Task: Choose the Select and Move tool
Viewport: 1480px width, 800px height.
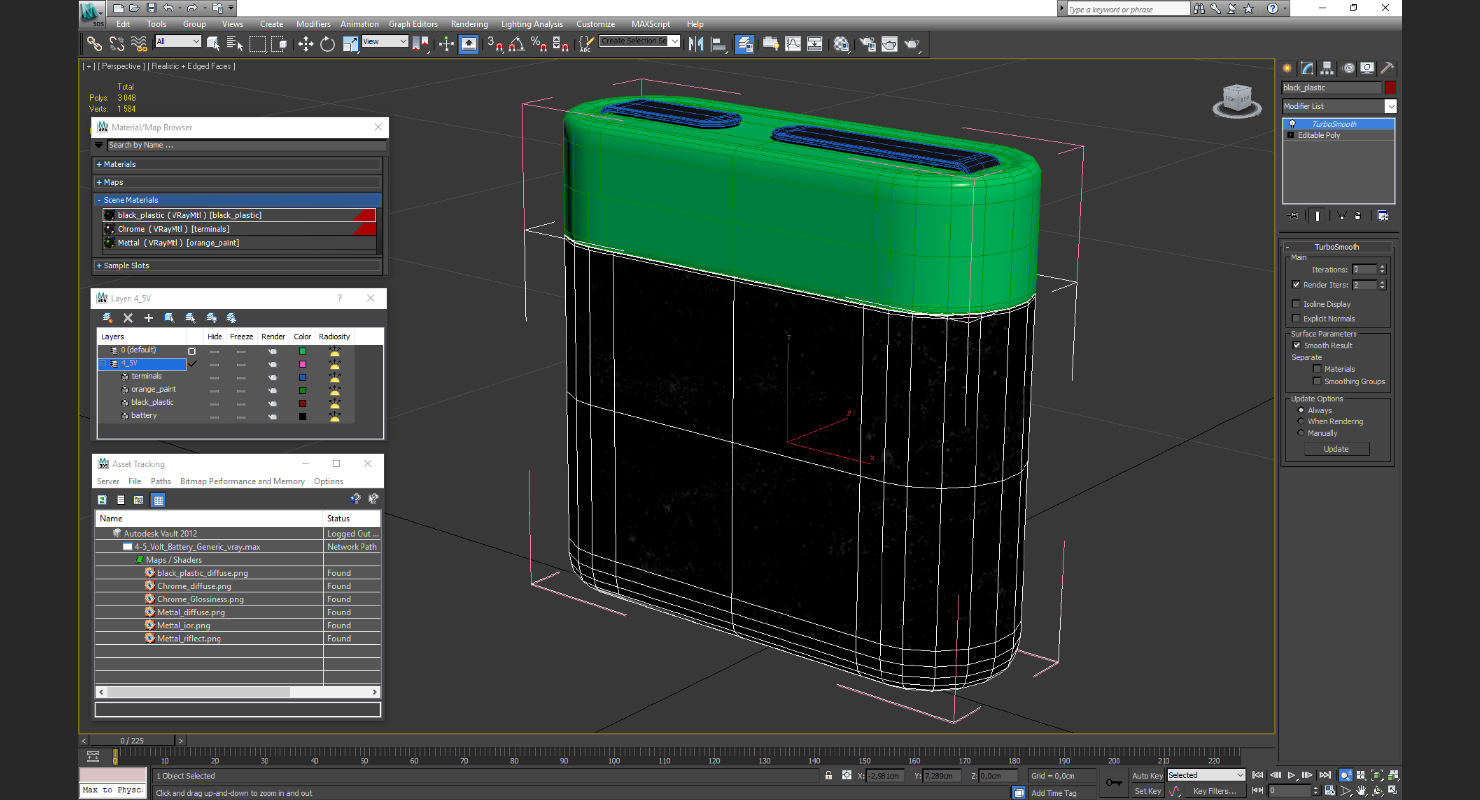Action: pos(305,43)
